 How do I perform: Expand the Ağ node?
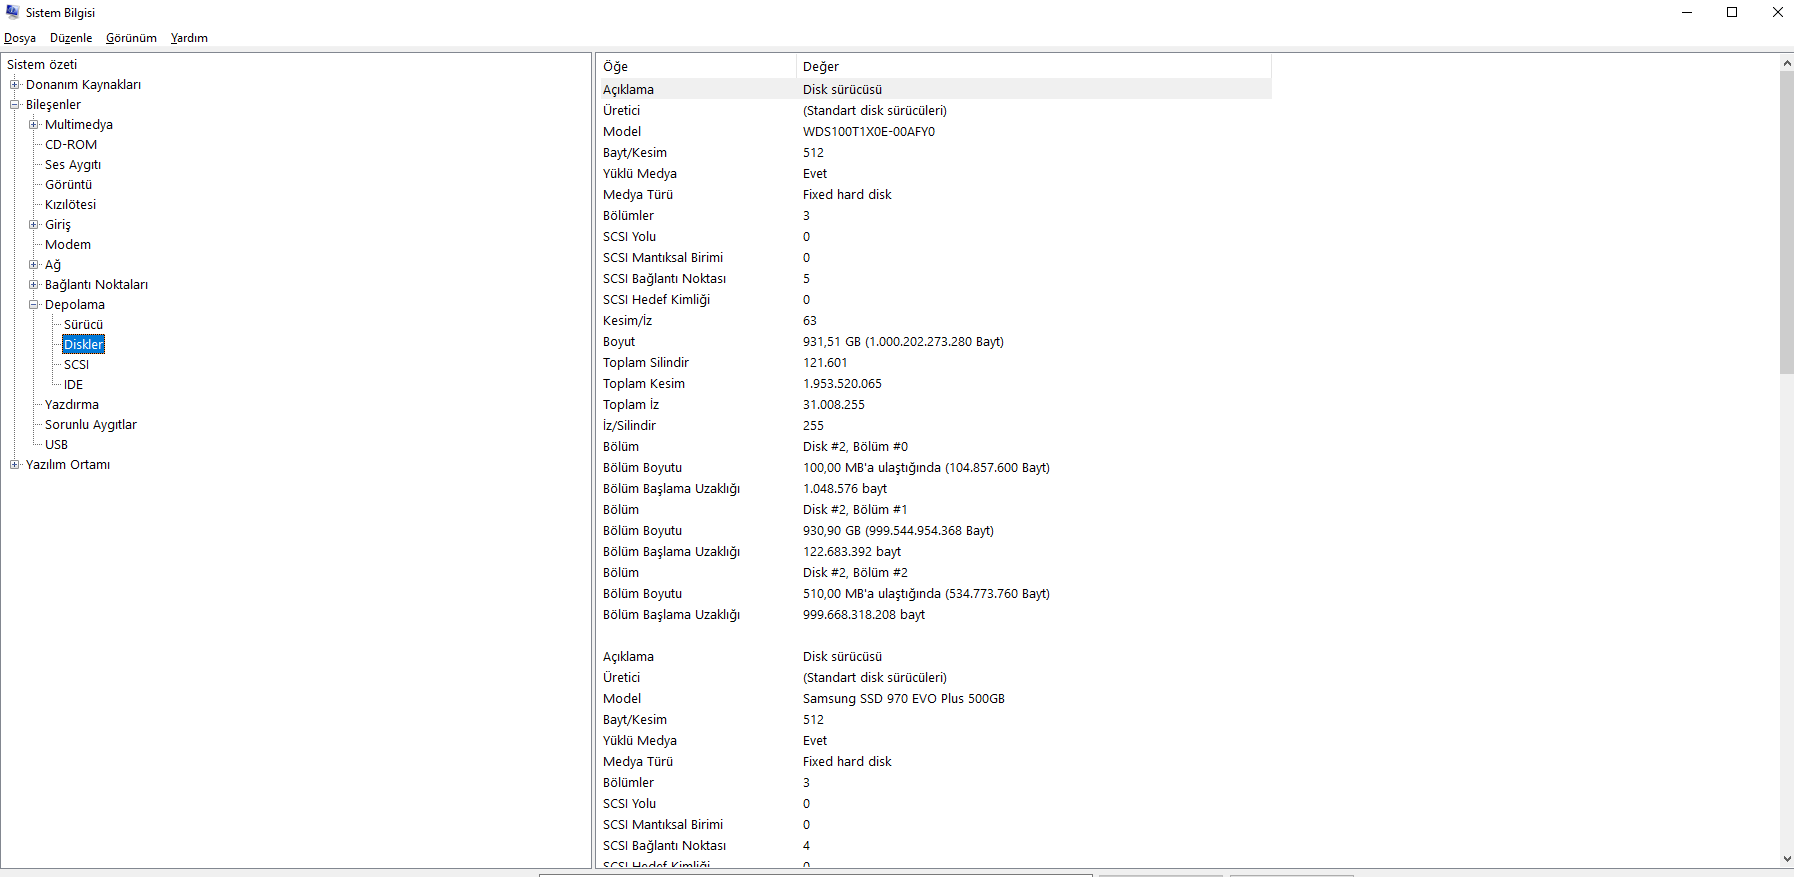[x=34, y=265]
